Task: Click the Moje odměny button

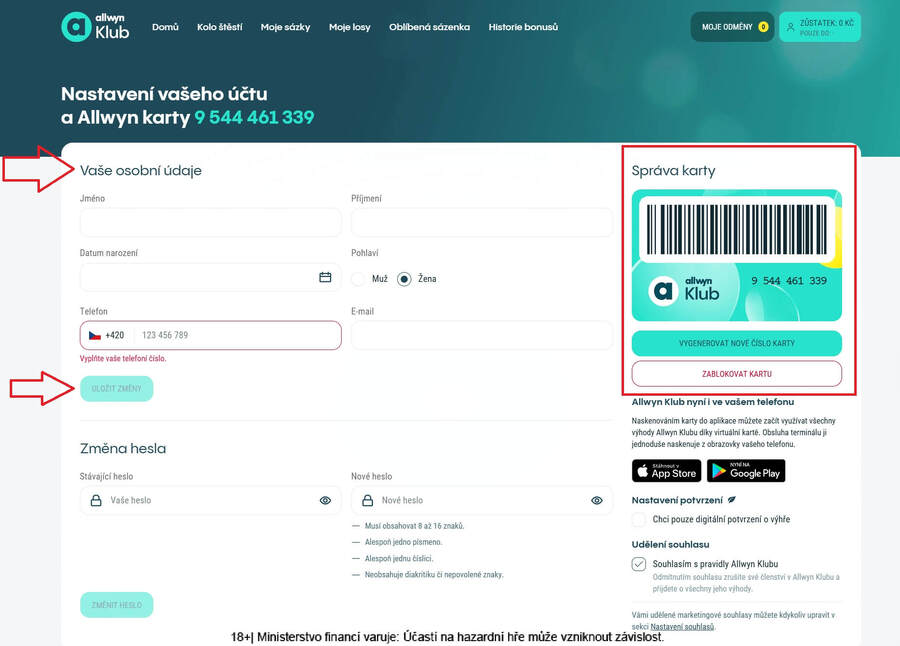Action: click(x=732, y=27)
